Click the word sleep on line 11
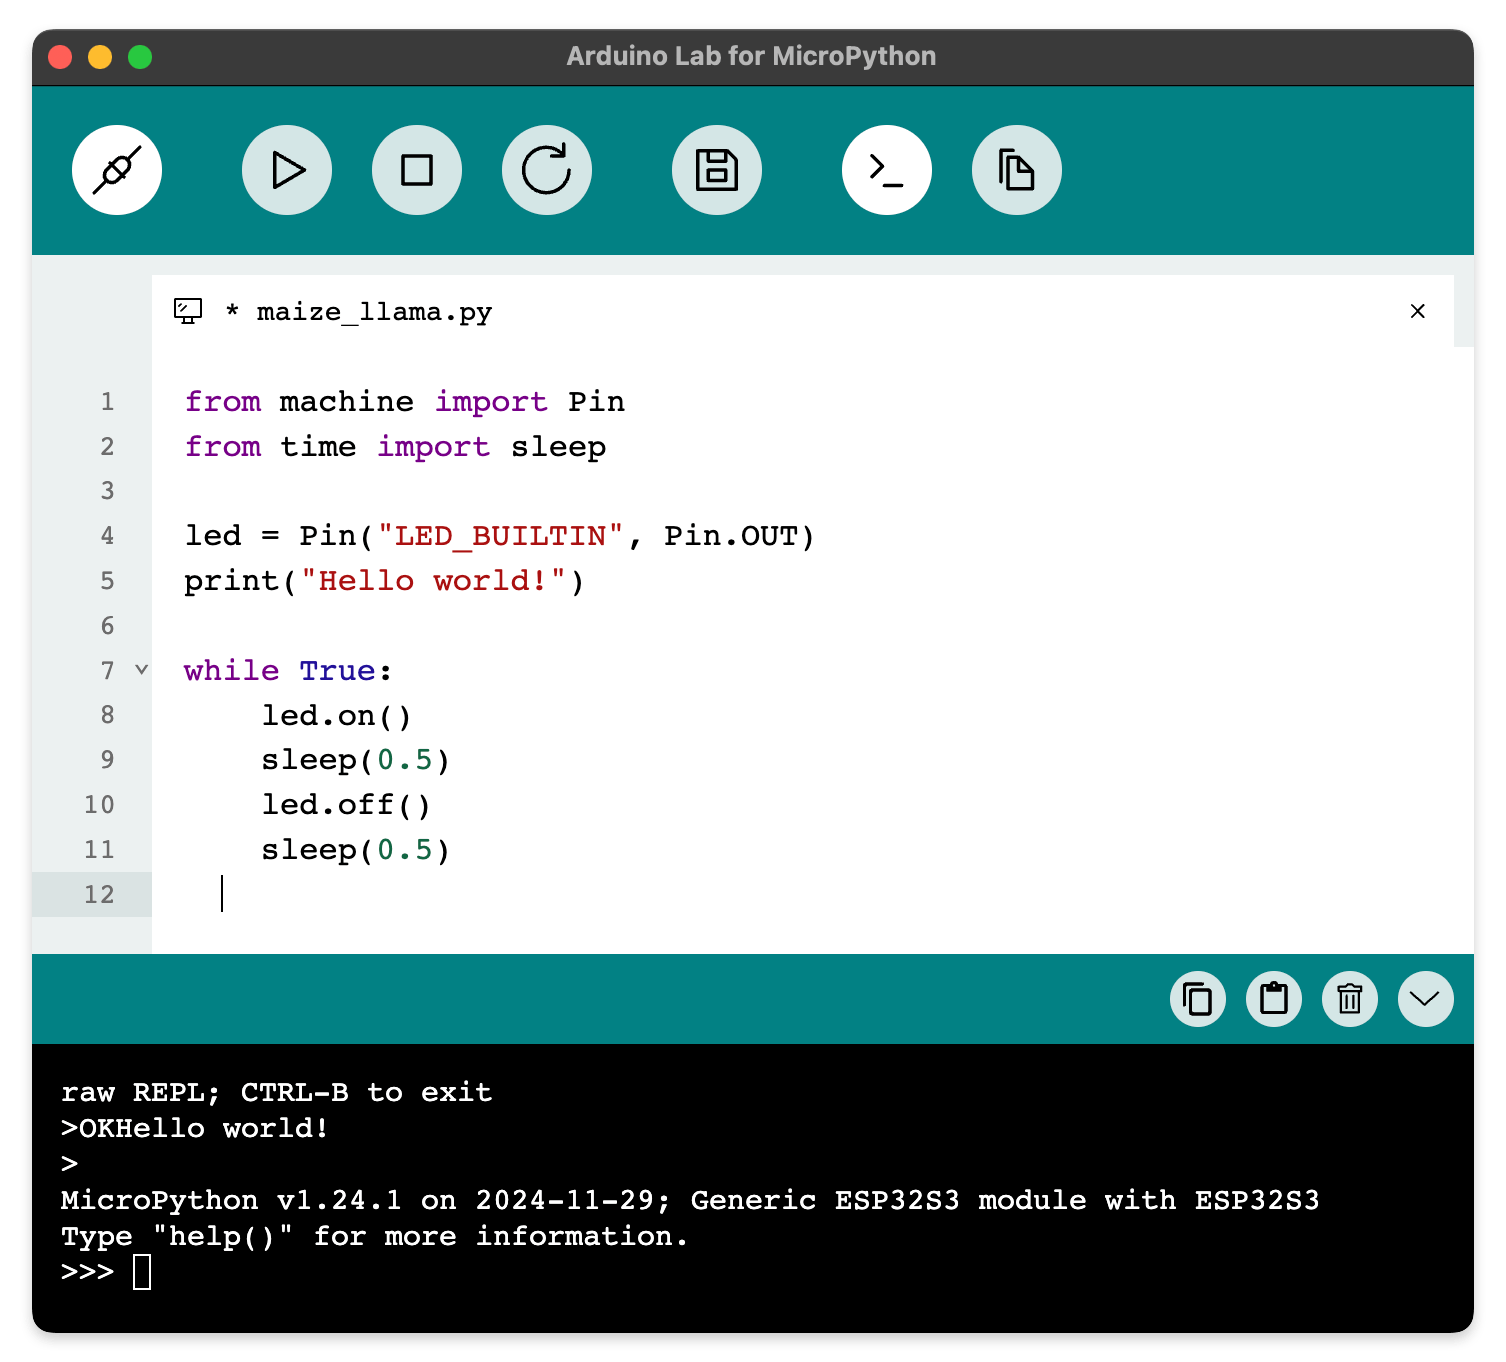 tap(308, 849)
